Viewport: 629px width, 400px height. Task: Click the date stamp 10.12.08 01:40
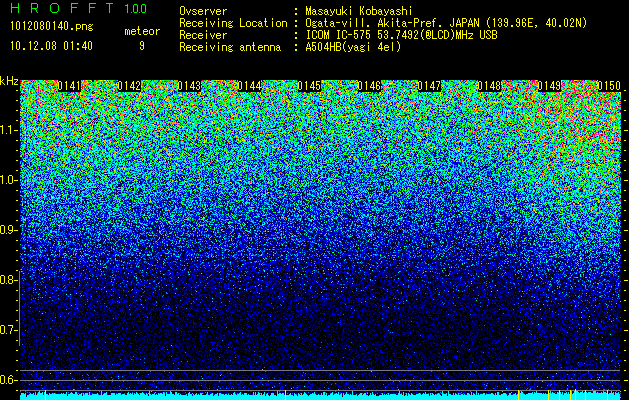(x=51, y=46)
